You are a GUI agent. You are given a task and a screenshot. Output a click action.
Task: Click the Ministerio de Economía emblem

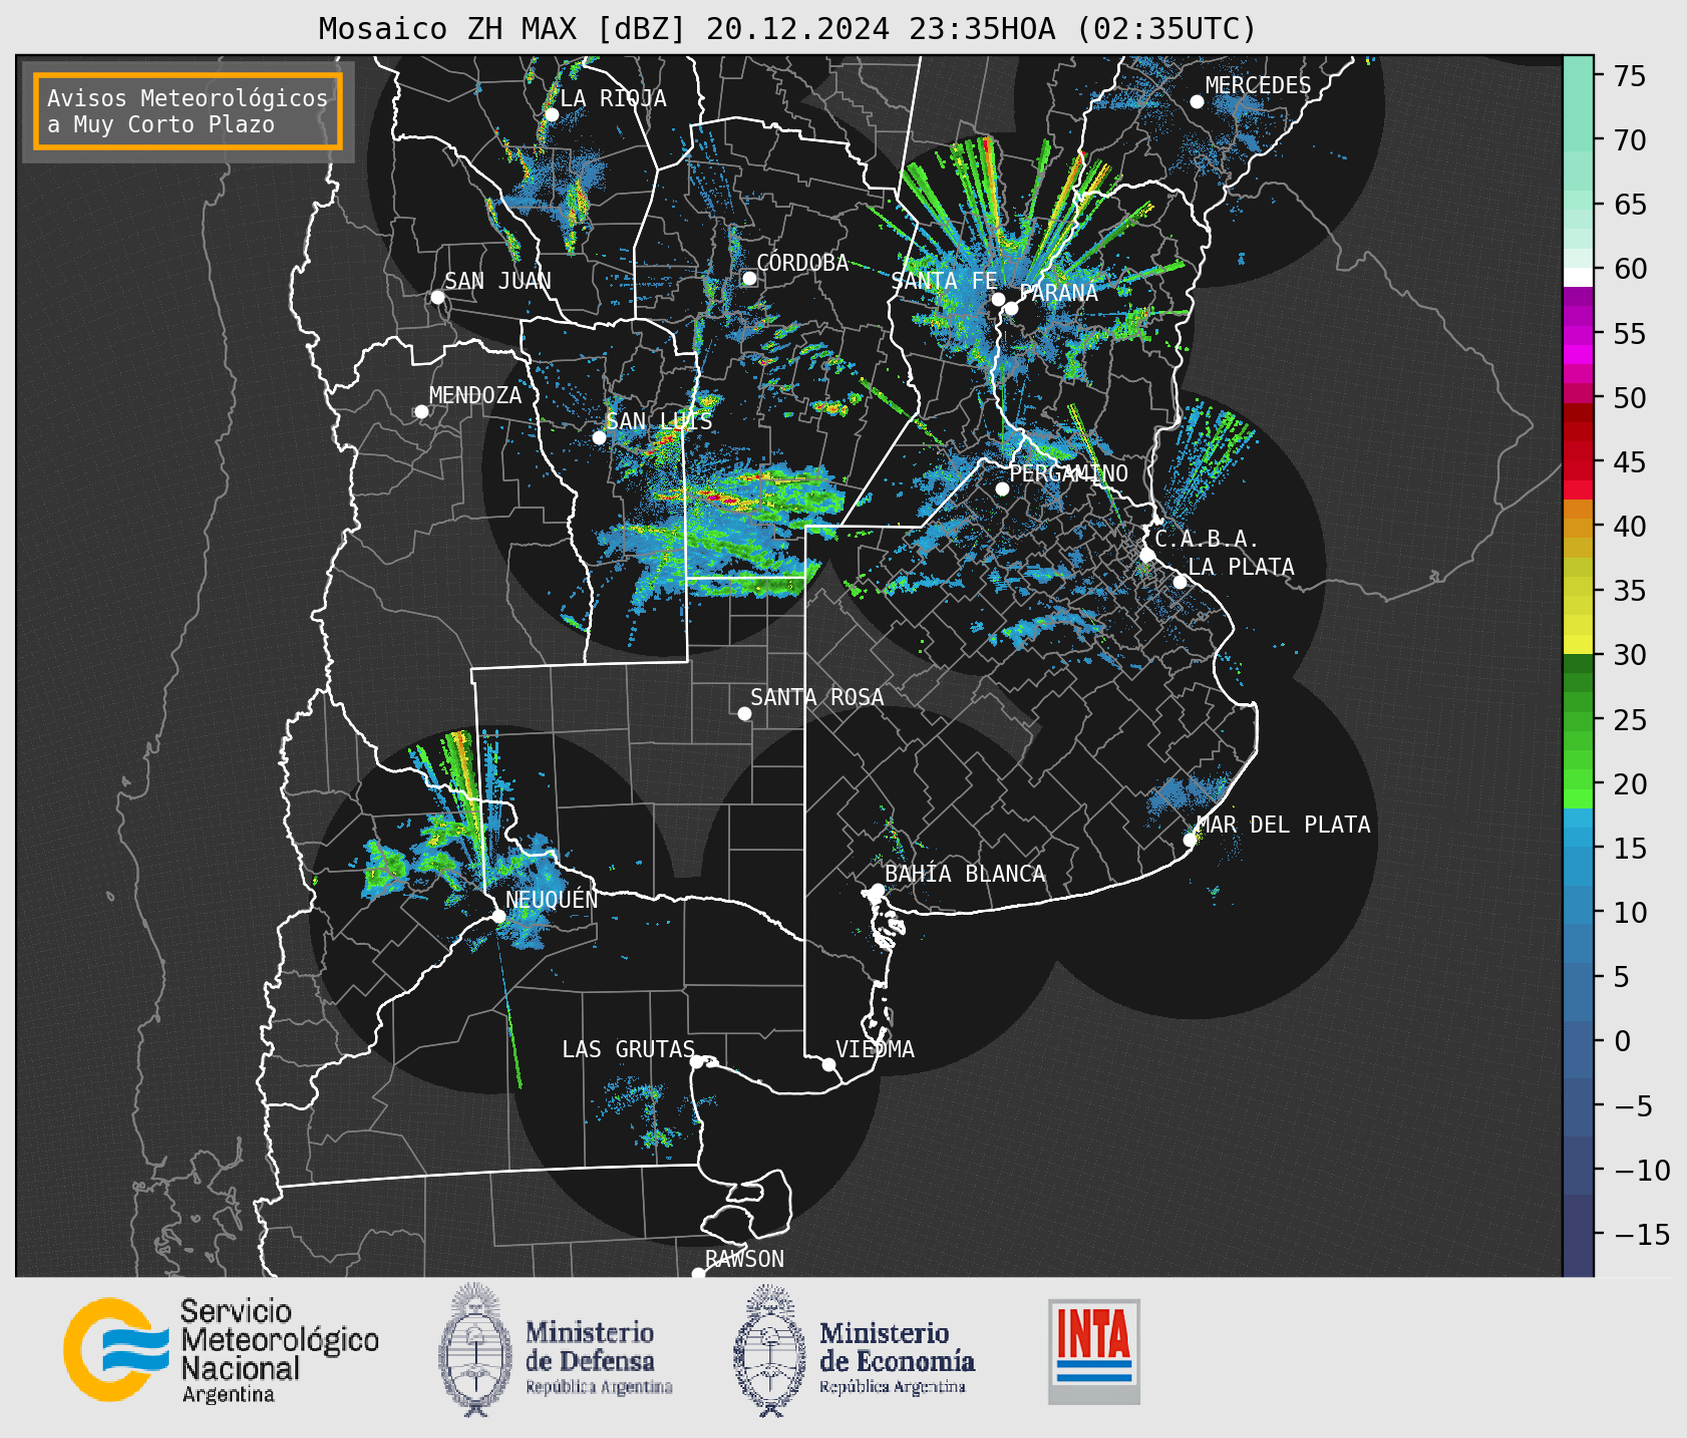pos(769,1350)
